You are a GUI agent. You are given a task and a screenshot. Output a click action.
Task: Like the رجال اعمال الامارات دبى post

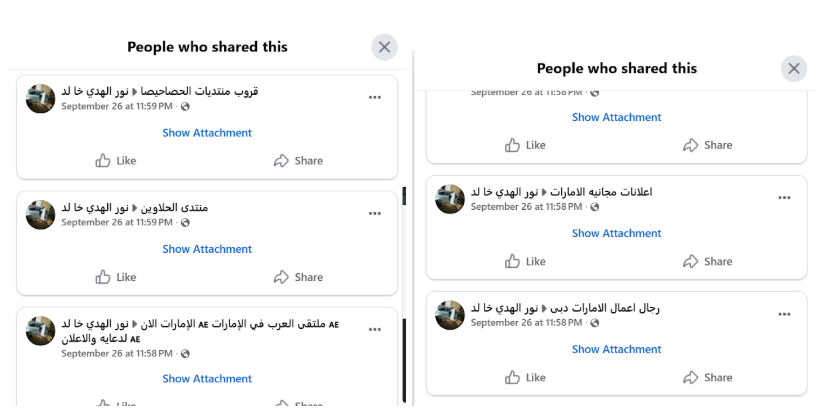[x=525, y=377]
